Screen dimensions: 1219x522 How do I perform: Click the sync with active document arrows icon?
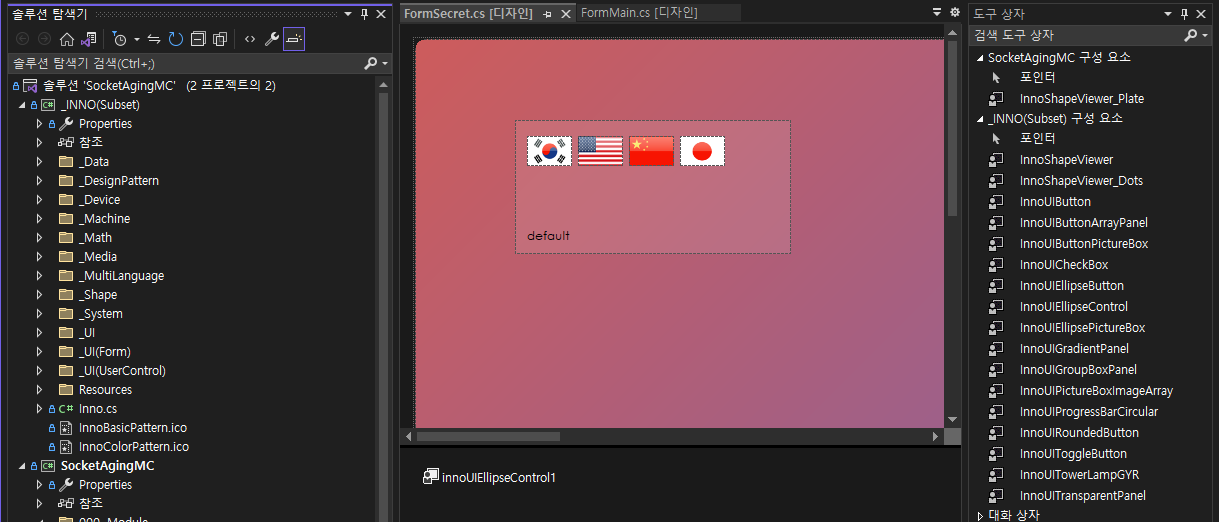(x=154, y=39)
